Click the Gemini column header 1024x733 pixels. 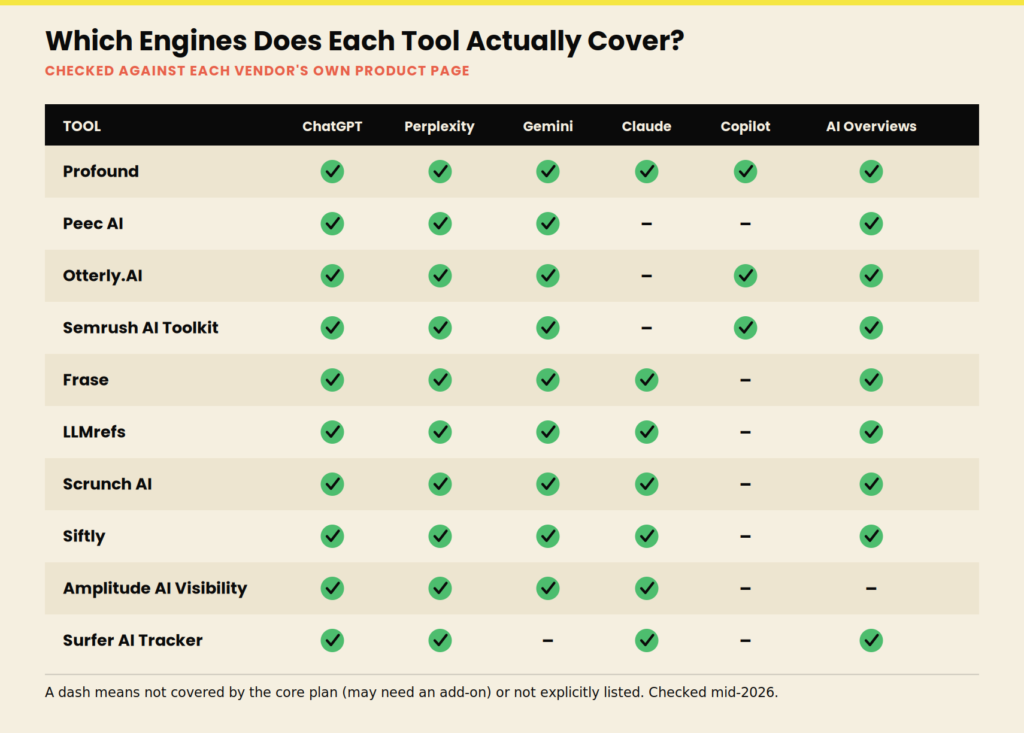[547, 126]
